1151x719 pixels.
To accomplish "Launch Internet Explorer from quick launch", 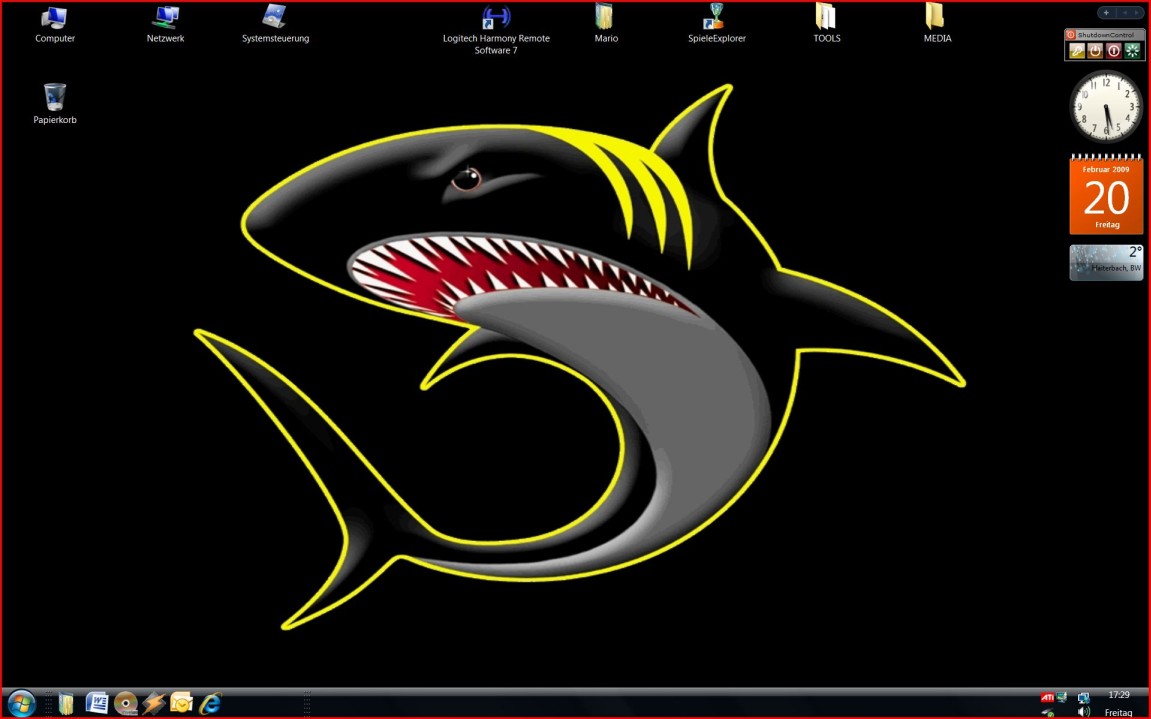I will pyautogui.click(x=210, y=703).
